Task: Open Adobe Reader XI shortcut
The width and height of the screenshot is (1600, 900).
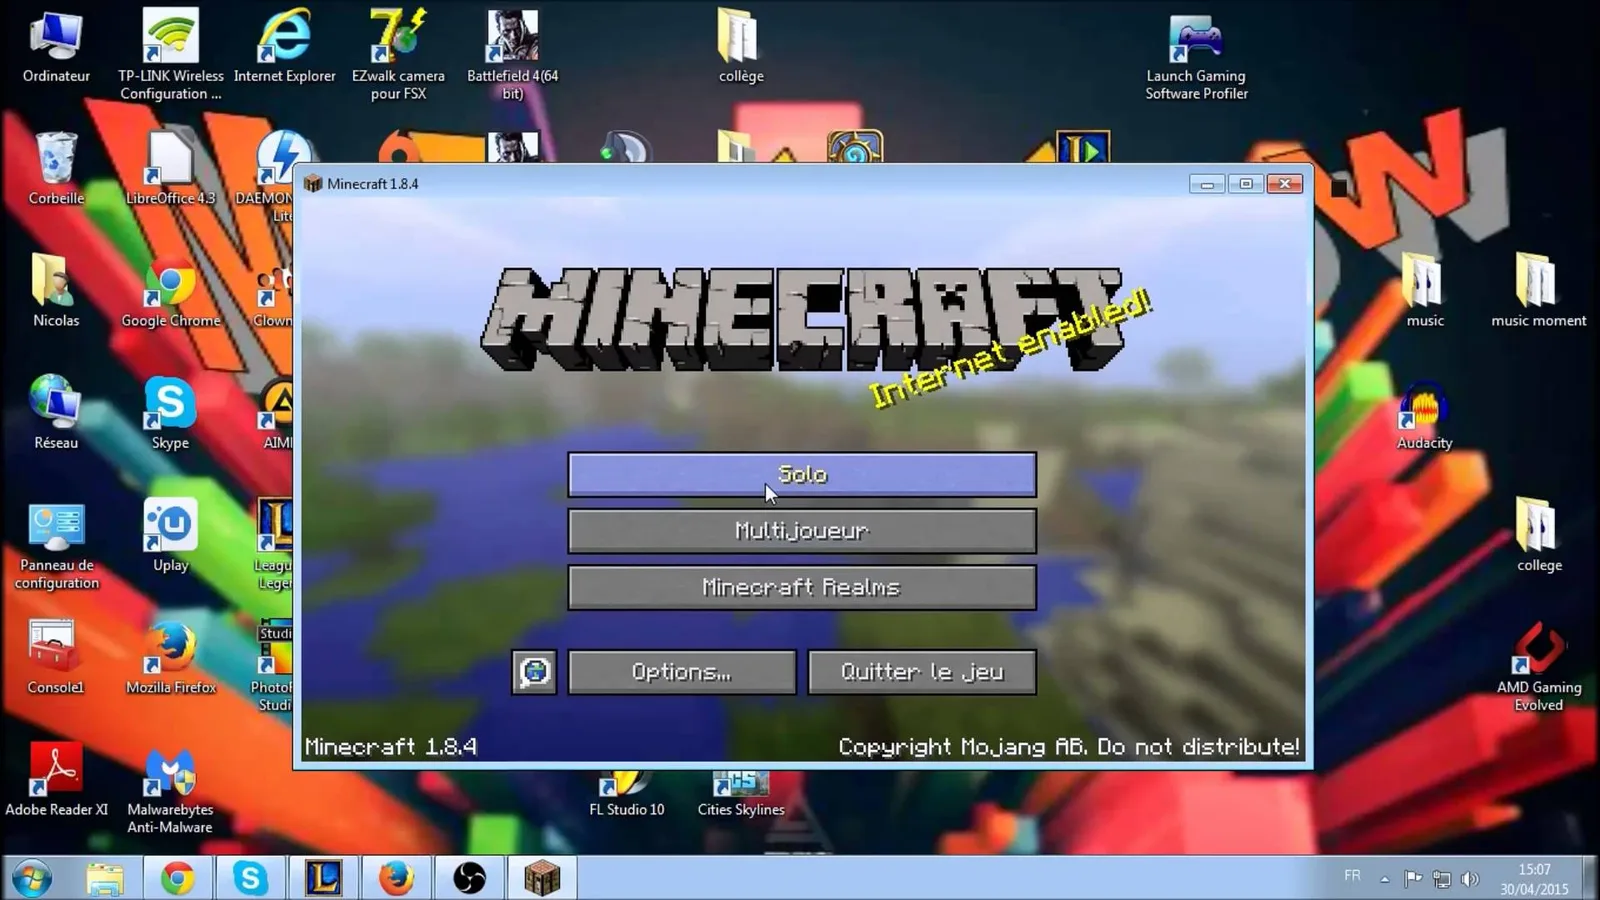Action: coord(56,780)
